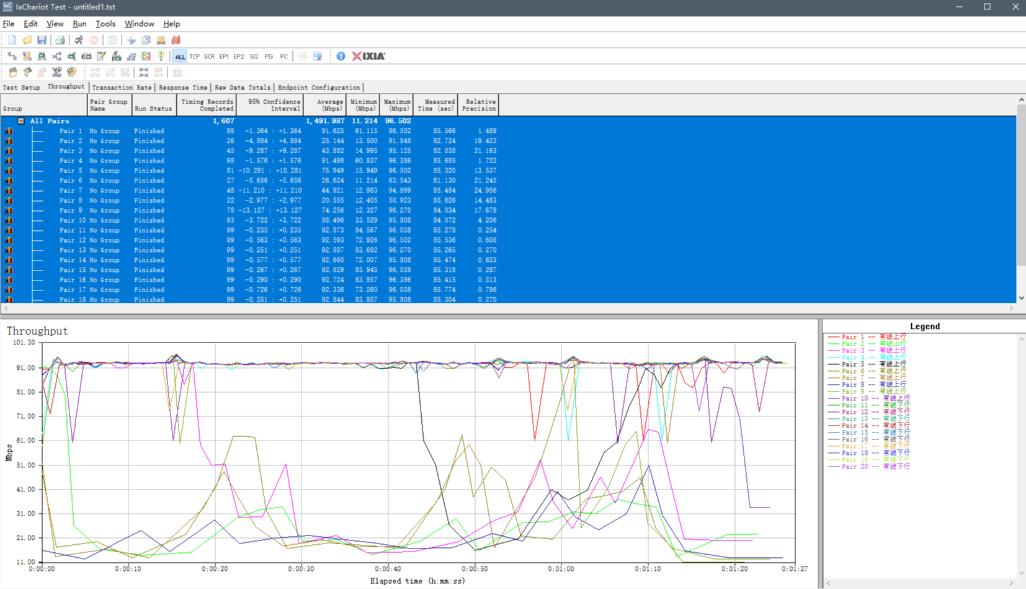Toggle the EP1 filter button

[224, 56]
